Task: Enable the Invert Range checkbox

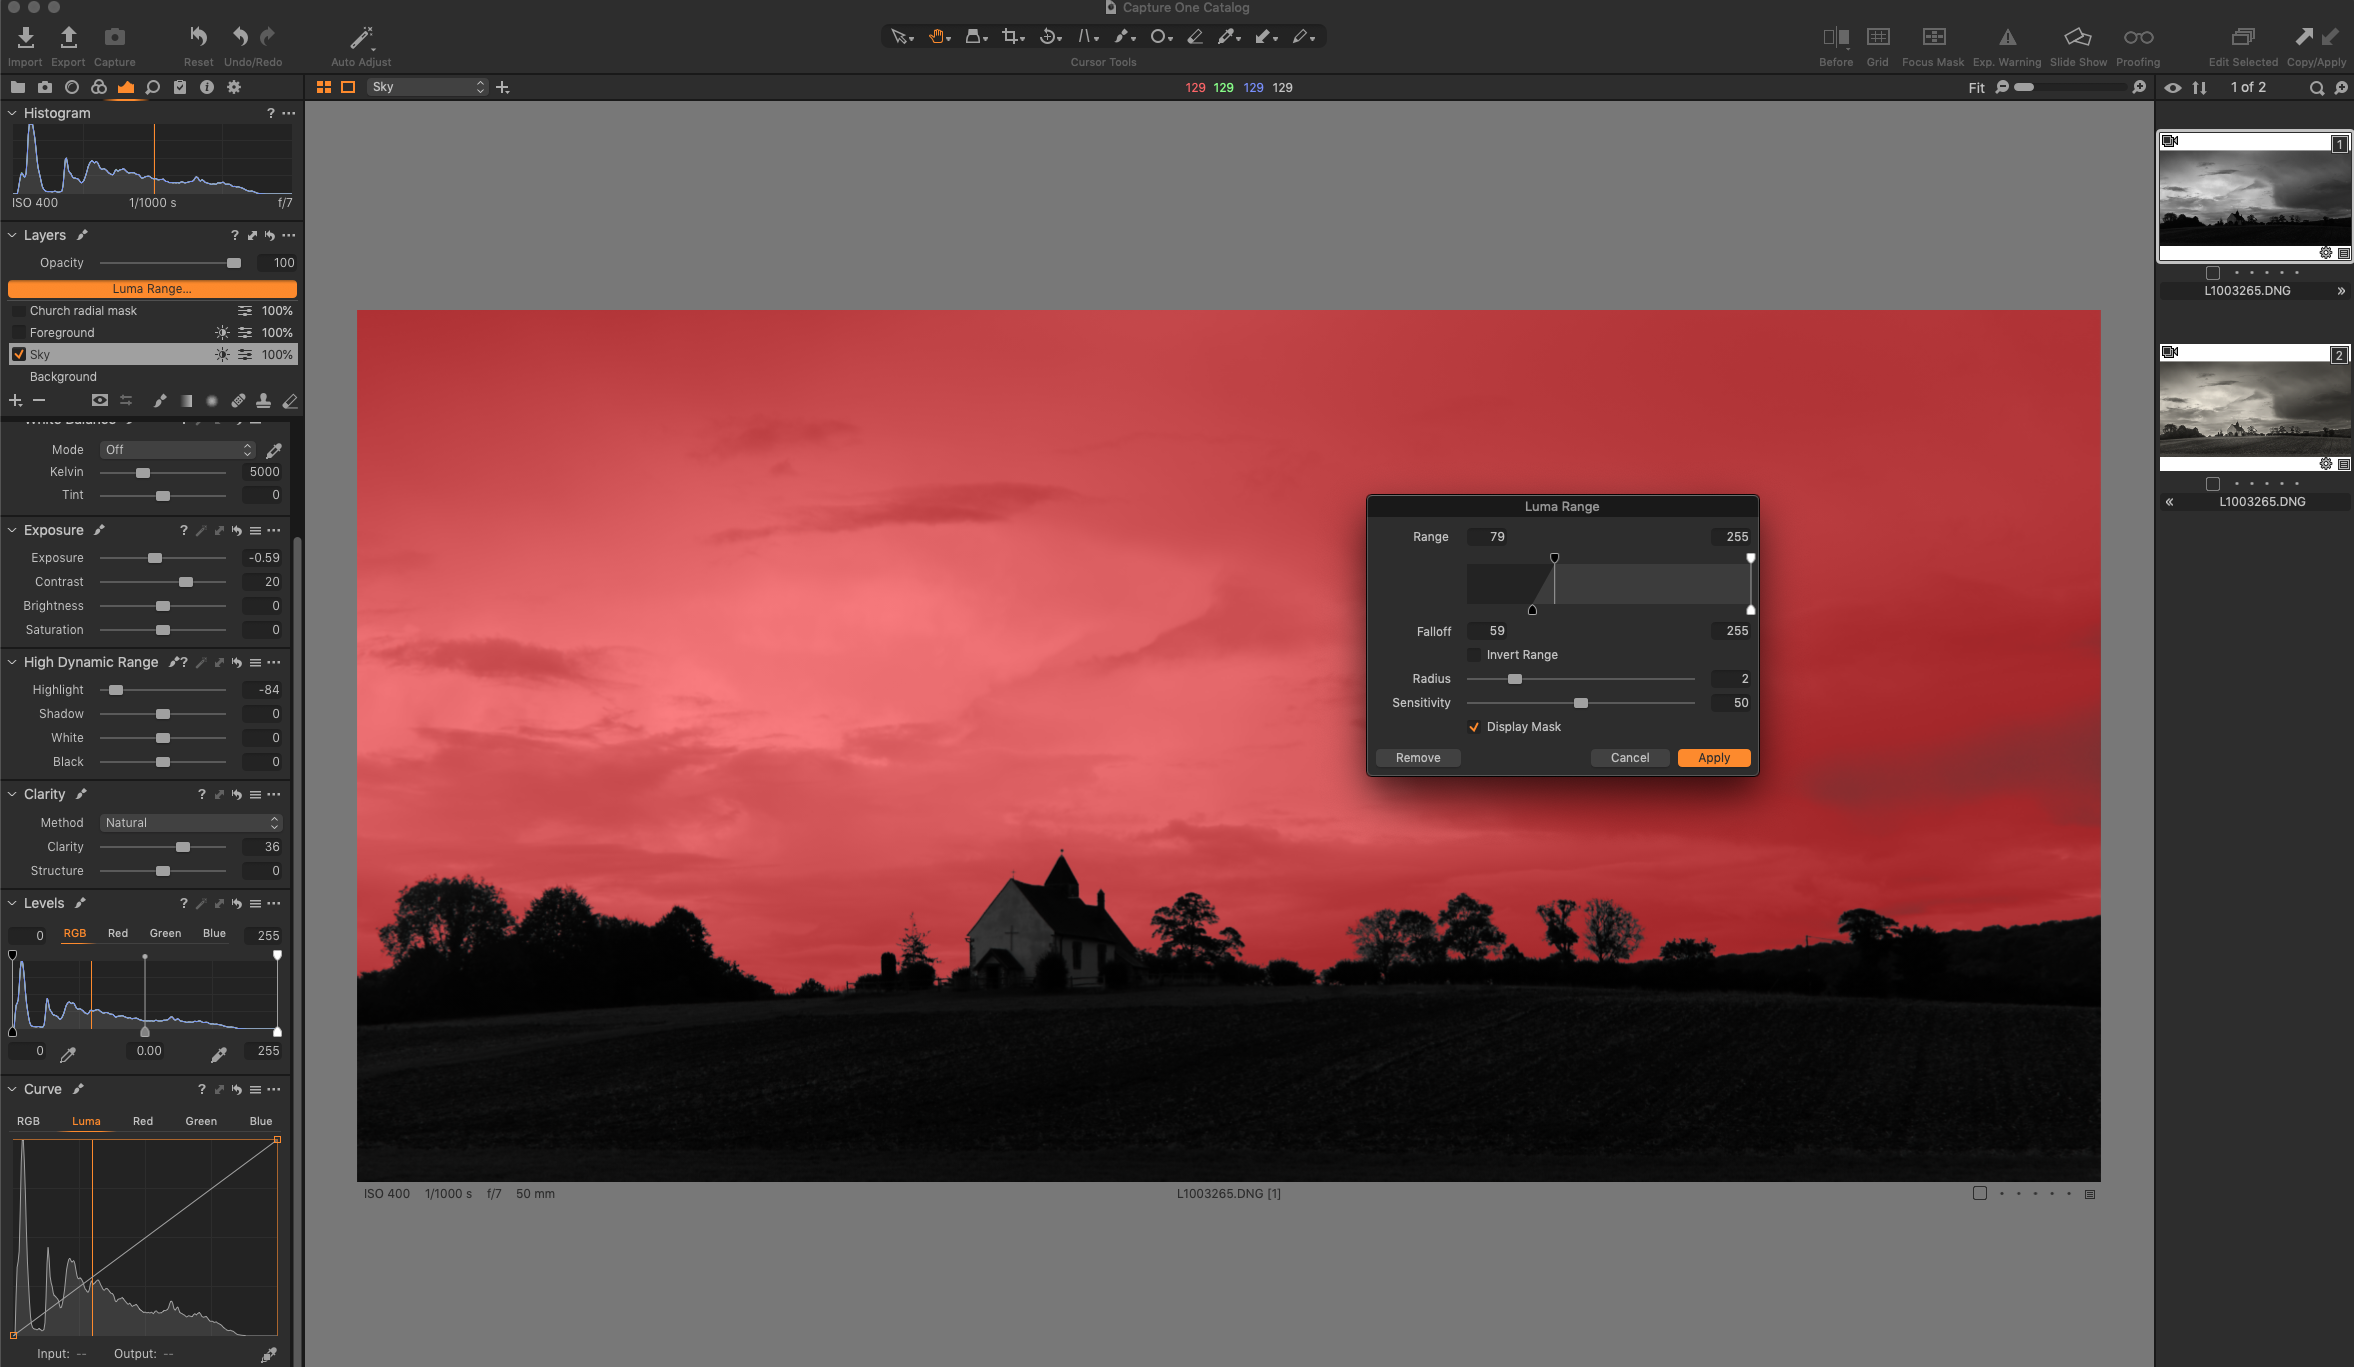Action: pos(1474,655)
